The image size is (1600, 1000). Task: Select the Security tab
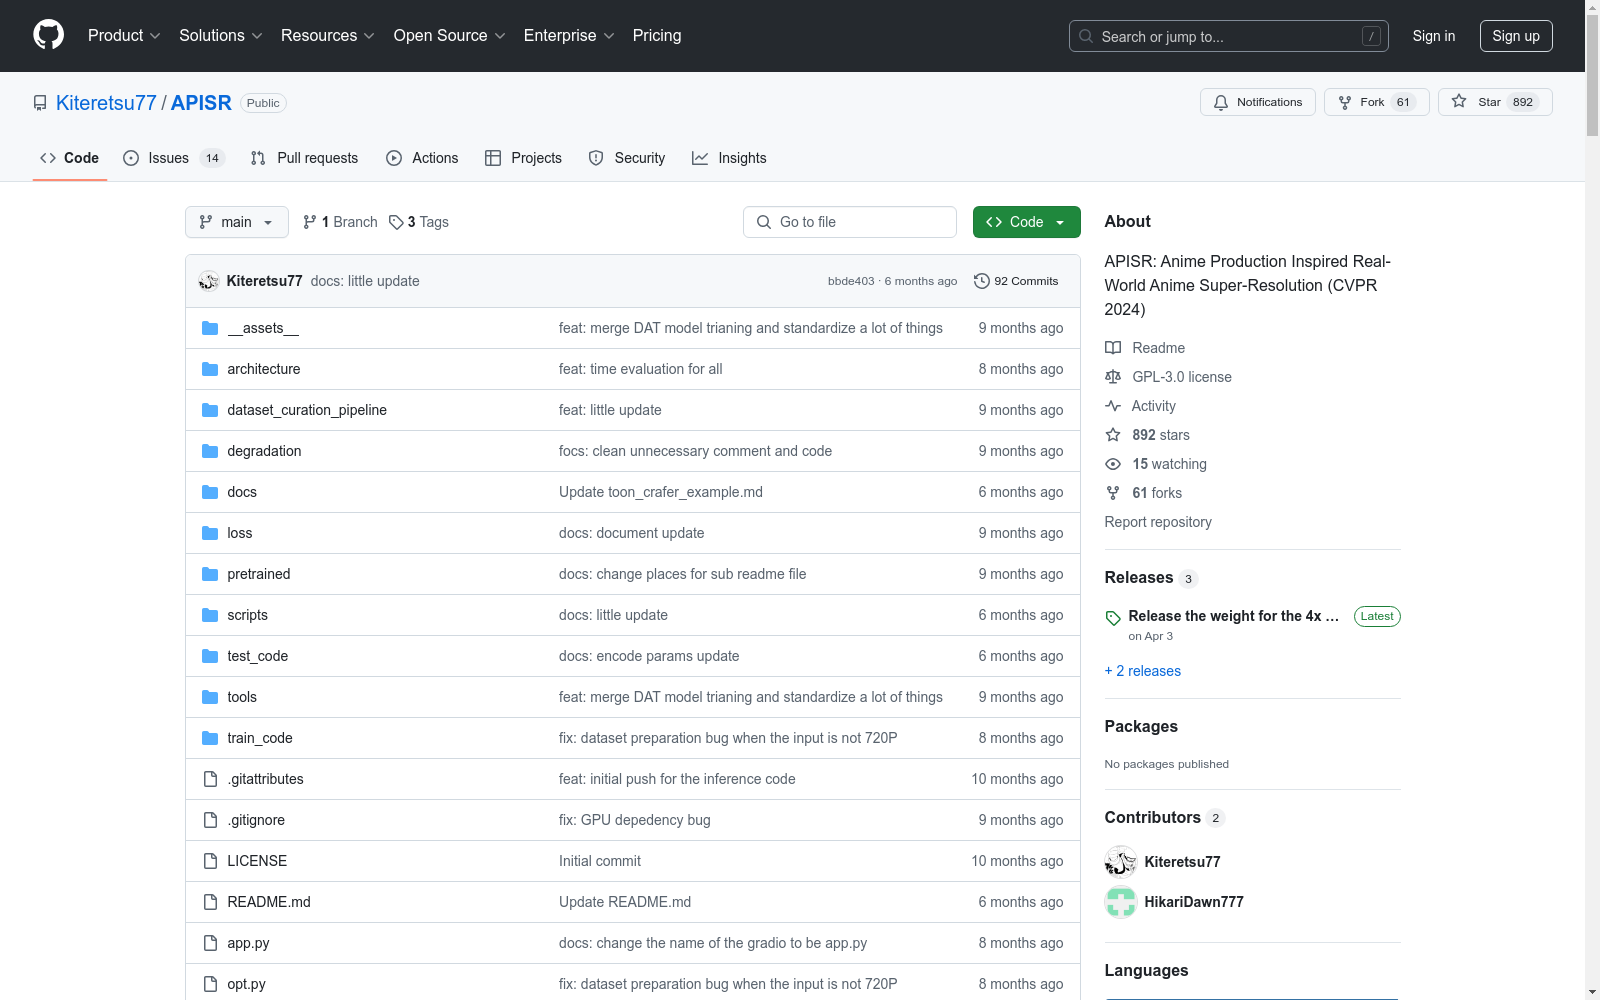[x=627, y=158]
